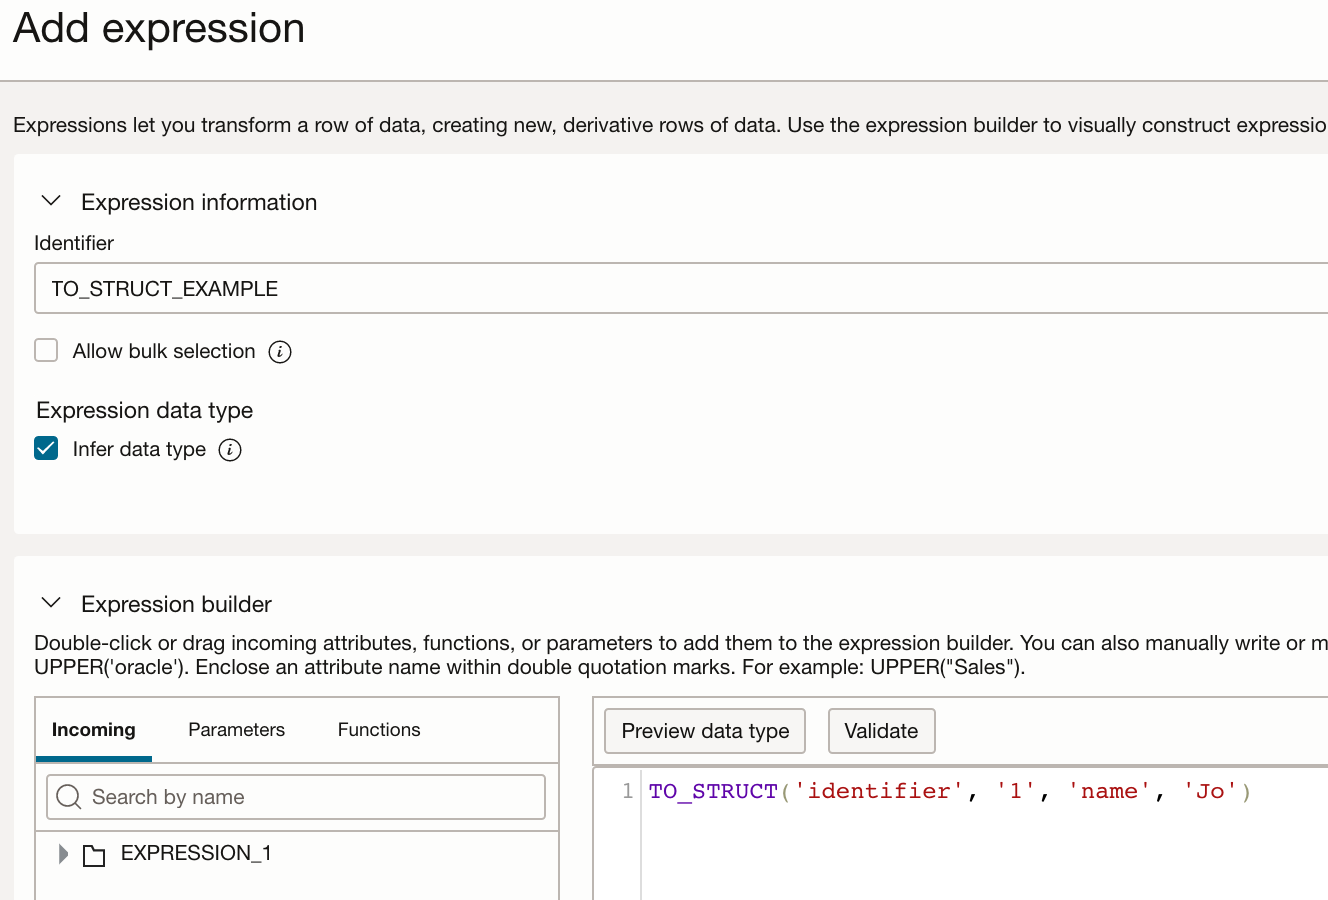The height and width of the screenshot is (900, 1328).
Task: Click line number 1 in editor gutter
Action: [627, 791]
